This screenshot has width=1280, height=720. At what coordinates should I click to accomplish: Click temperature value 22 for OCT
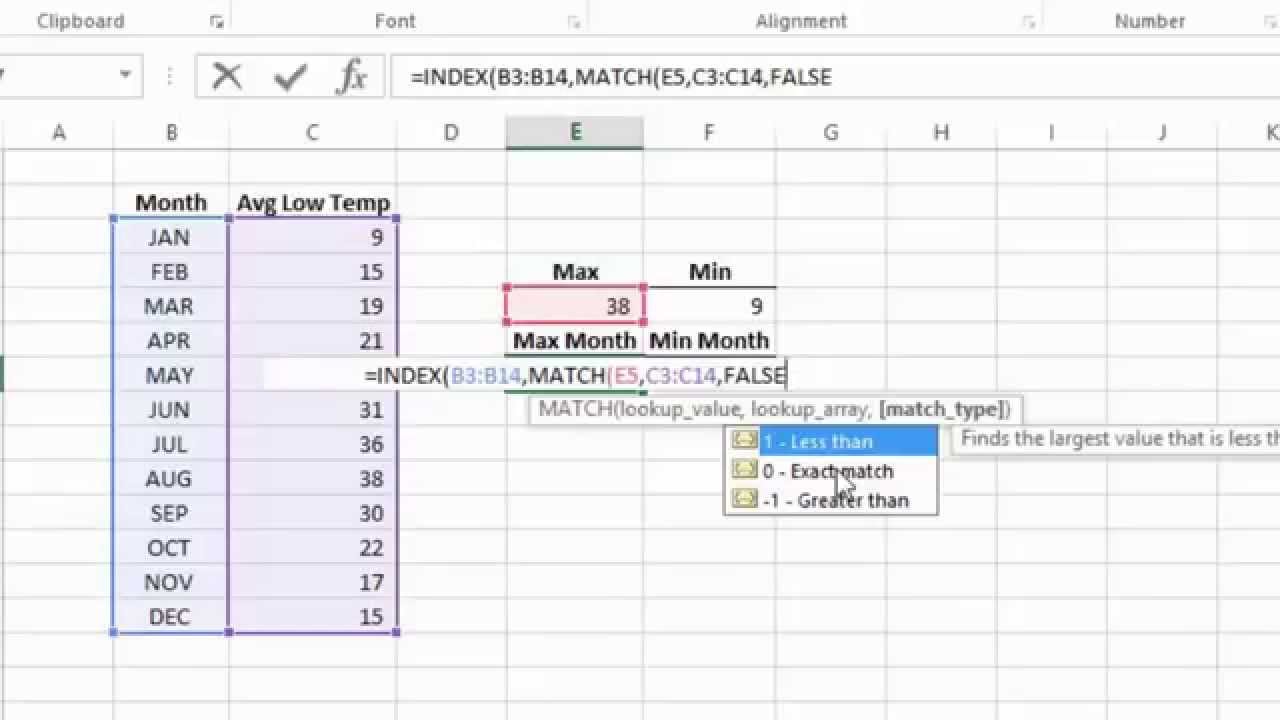tap(313, 548)
